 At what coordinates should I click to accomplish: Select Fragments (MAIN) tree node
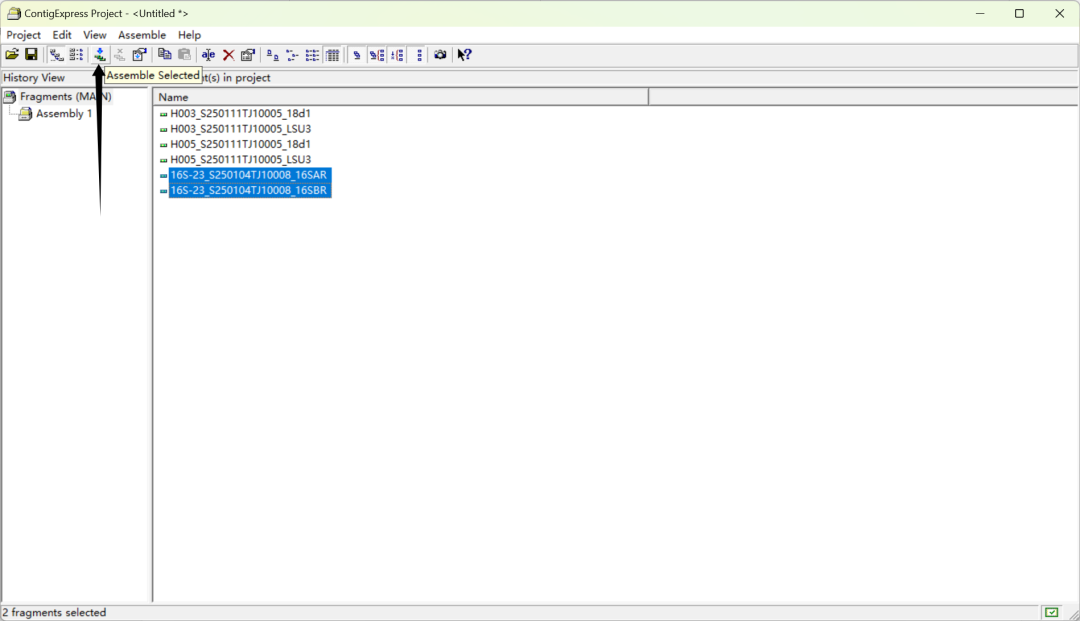point(65,96)
